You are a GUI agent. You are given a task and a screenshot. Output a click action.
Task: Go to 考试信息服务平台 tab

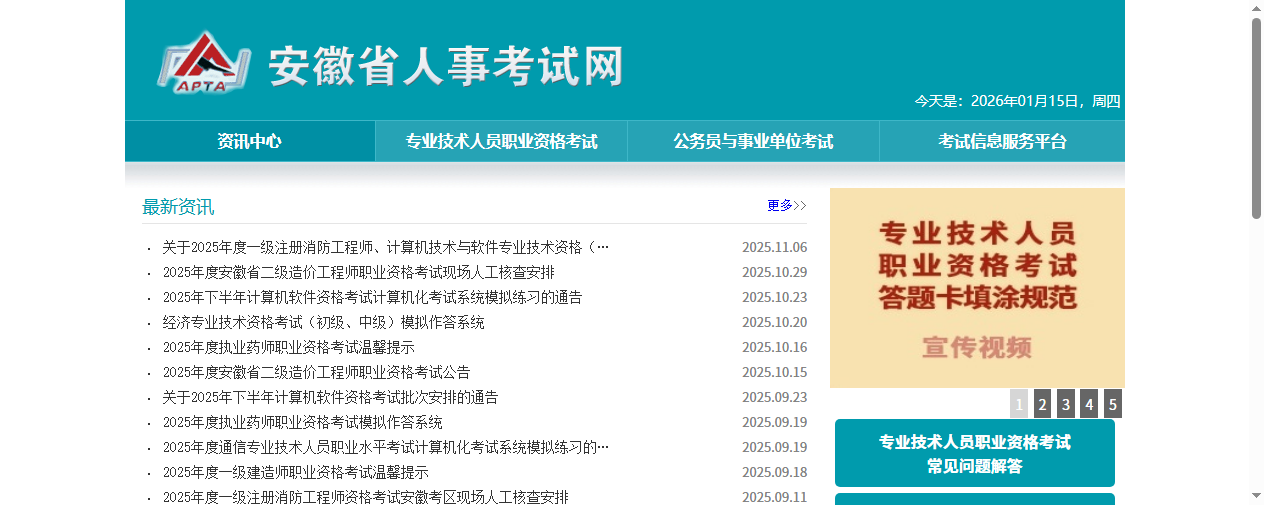click(1002, 141)
